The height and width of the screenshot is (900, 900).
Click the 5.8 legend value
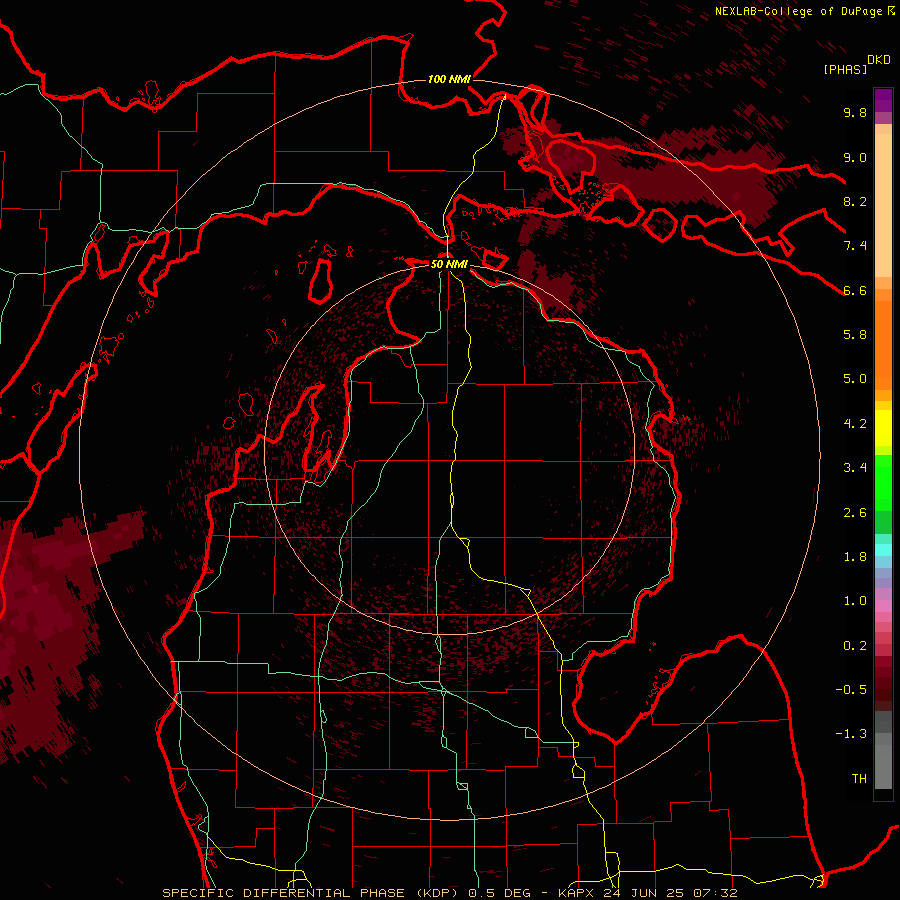[855, 334]
